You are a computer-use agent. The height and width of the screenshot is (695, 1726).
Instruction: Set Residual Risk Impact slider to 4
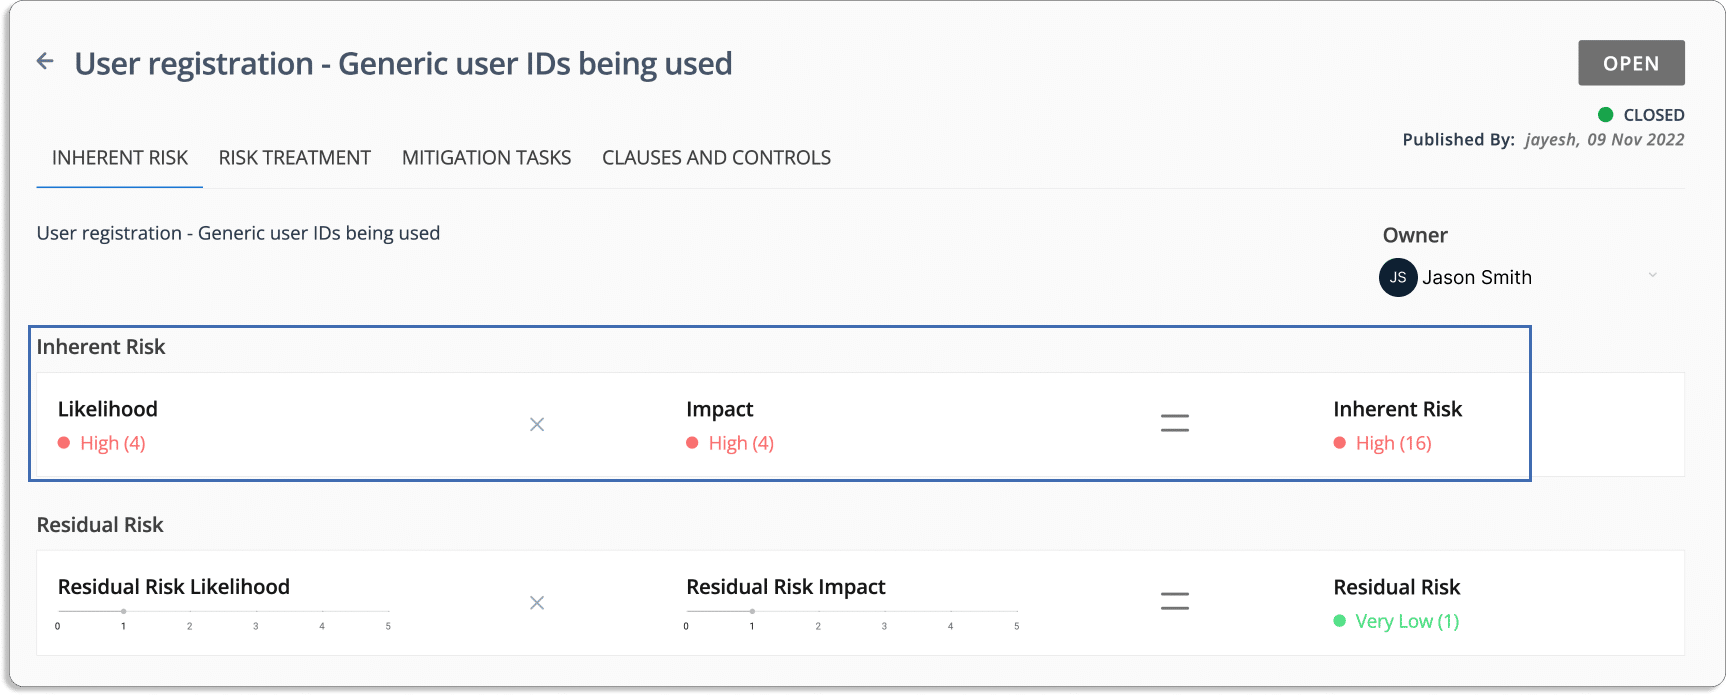click(x=950, y=611)
